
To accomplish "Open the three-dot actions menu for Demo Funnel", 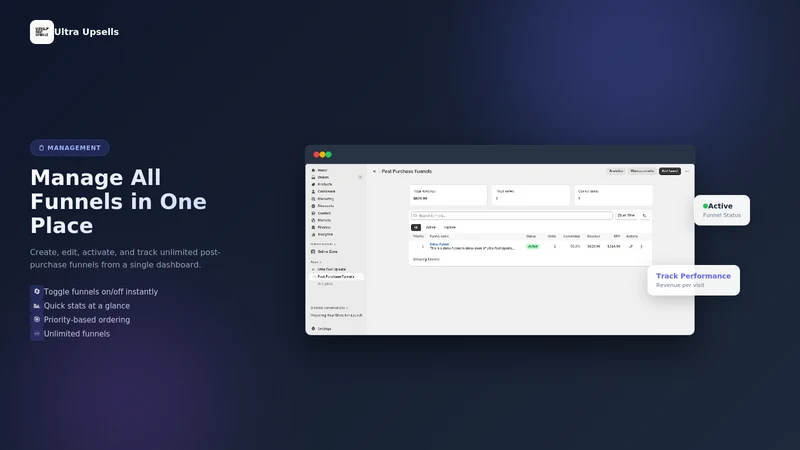I will pos(641,246).
